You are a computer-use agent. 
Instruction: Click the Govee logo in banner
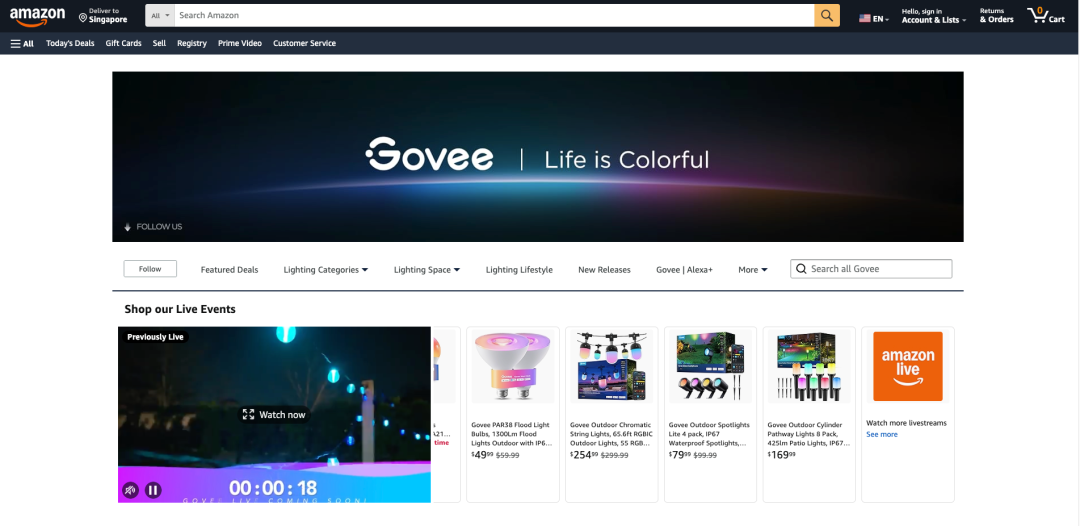[429, 154]
